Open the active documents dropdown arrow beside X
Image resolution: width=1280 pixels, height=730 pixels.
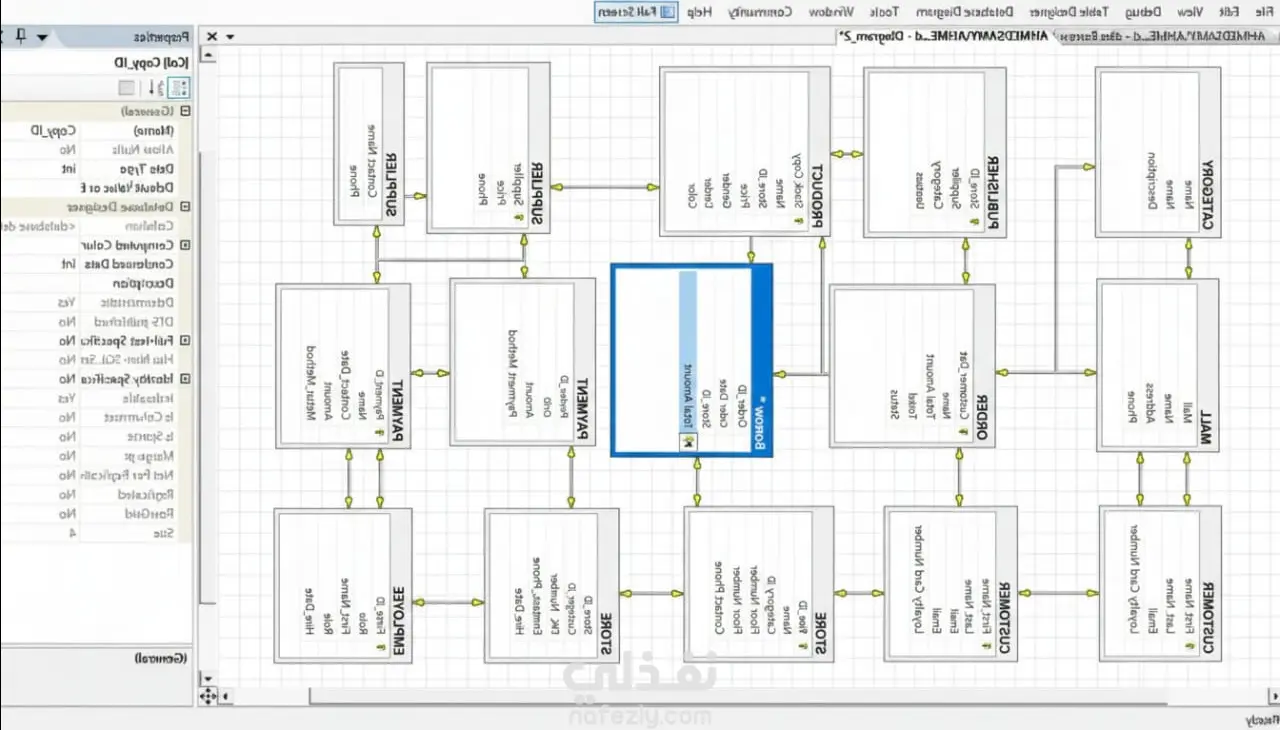231,37
